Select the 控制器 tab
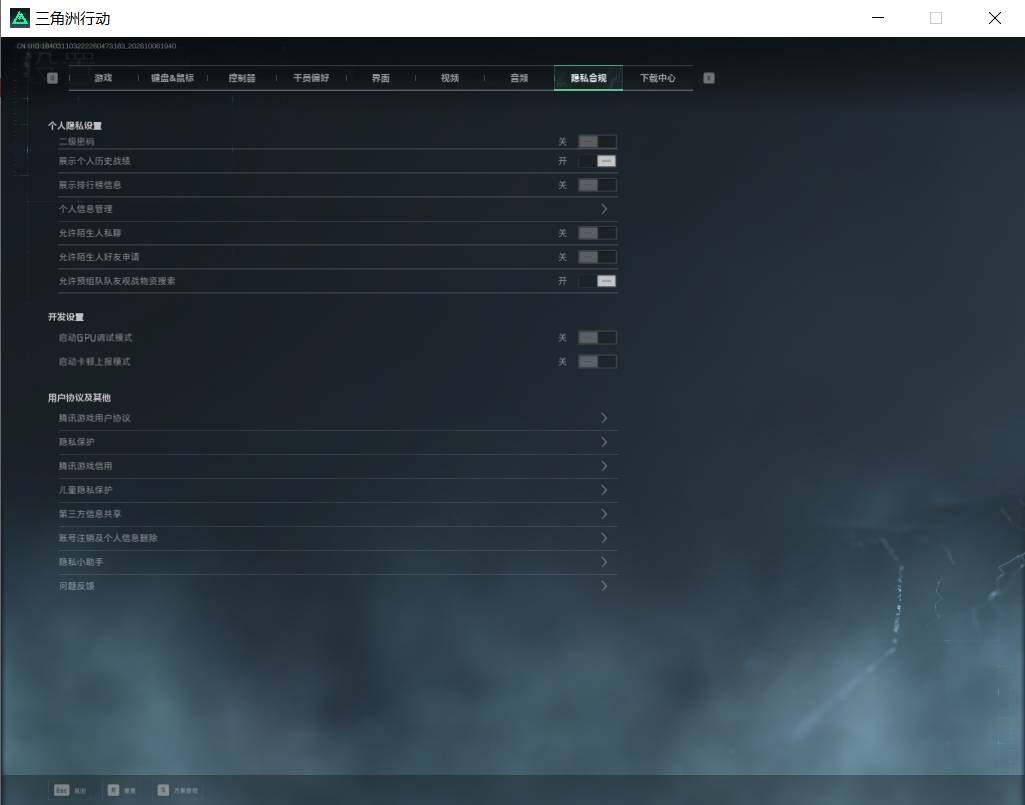 [x=242, y=78]
